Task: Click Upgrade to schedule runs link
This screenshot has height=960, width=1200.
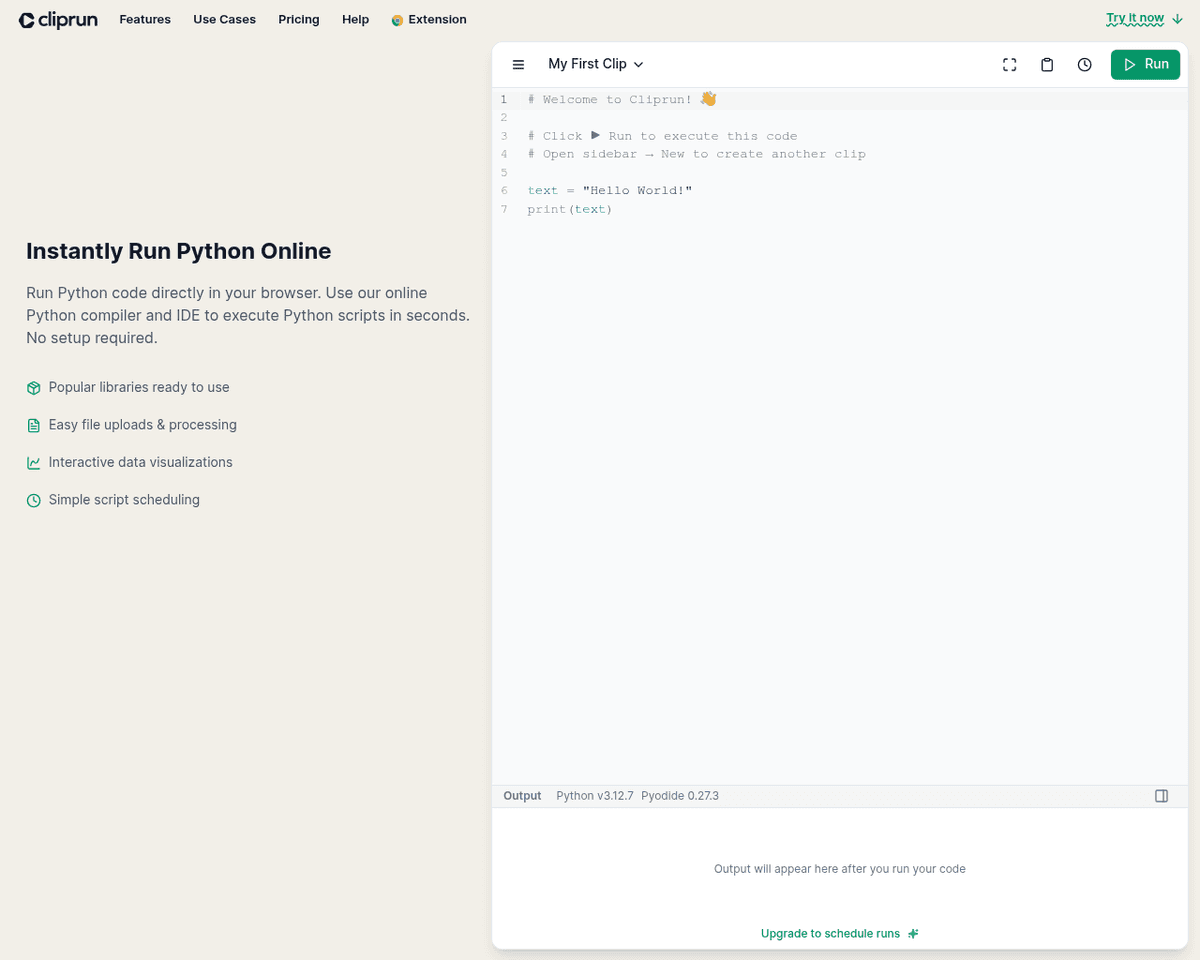Action: pos(830,934)
